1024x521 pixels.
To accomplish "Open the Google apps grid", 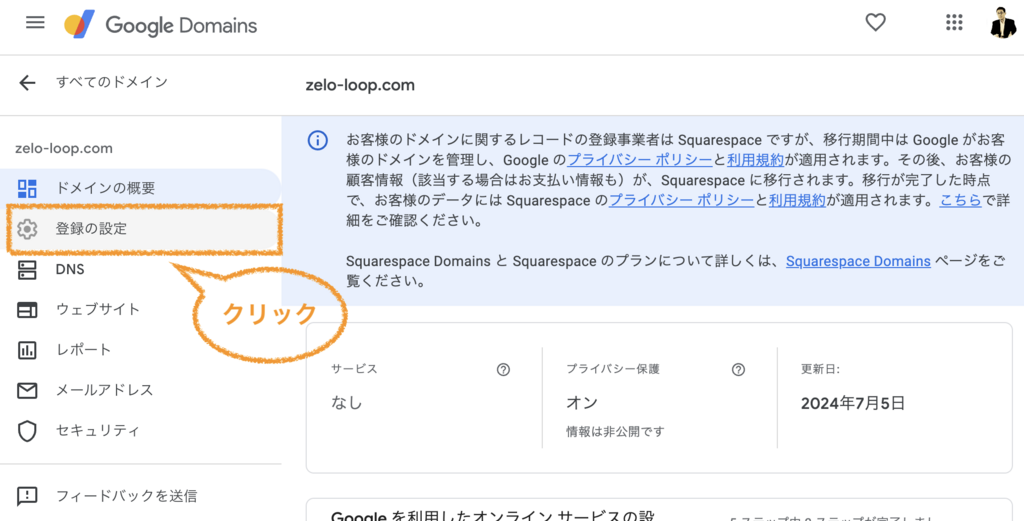I will coord(954,23).
